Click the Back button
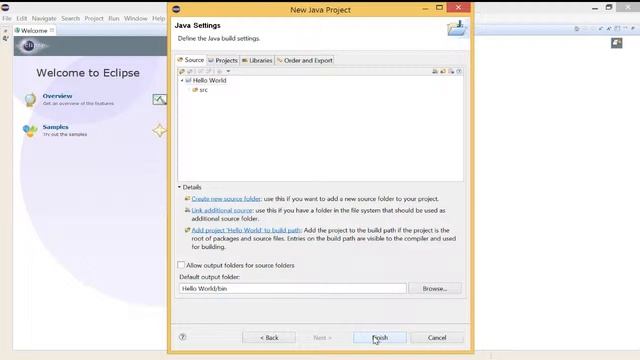Viewport: 640px width, 360px height. [269, 338]
